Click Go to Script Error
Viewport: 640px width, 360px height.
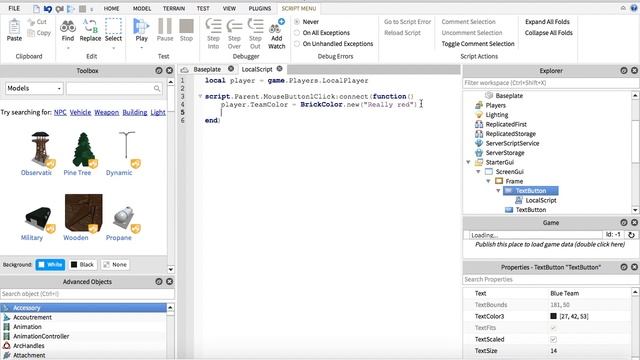point(407,22)
